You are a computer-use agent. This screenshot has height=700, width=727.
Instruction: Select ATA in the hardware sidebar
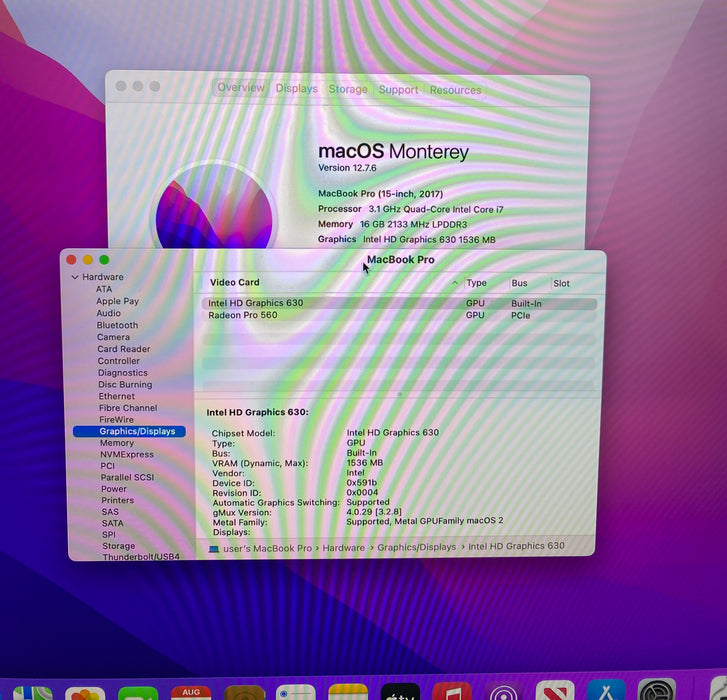(x=104, y=289)
